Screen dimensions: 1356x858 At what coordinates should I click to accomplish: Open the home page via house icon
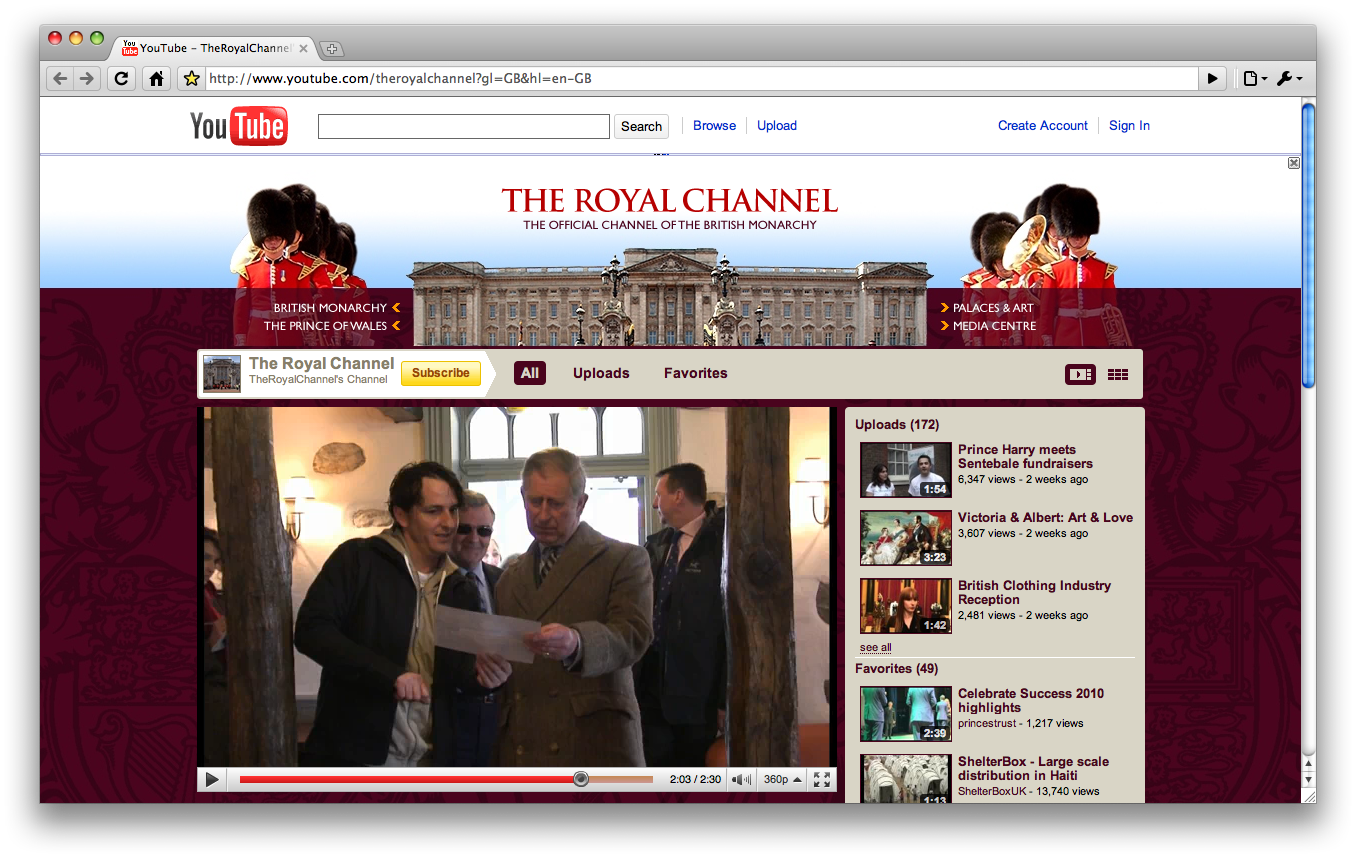coord(156,79)
